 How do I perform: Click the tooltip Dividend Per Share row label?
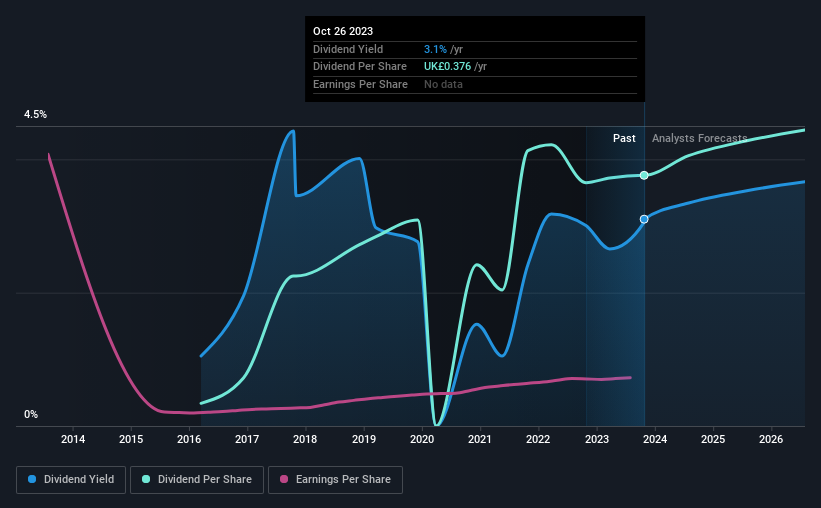pyautogui.click(x=360, y=67)
